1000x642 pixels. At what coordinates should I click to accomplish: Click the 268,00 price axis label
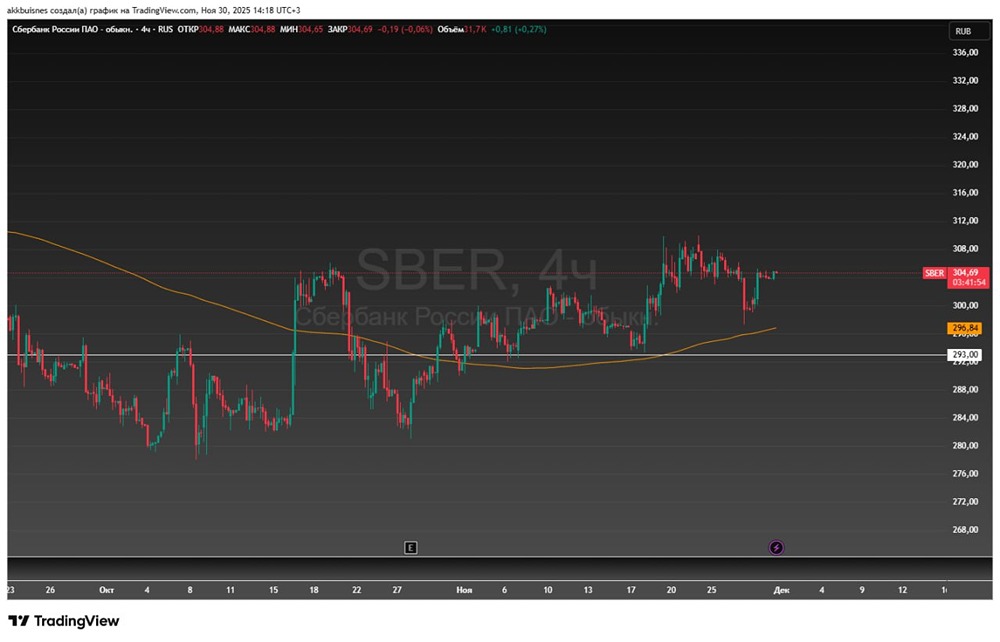coord(965,530)
